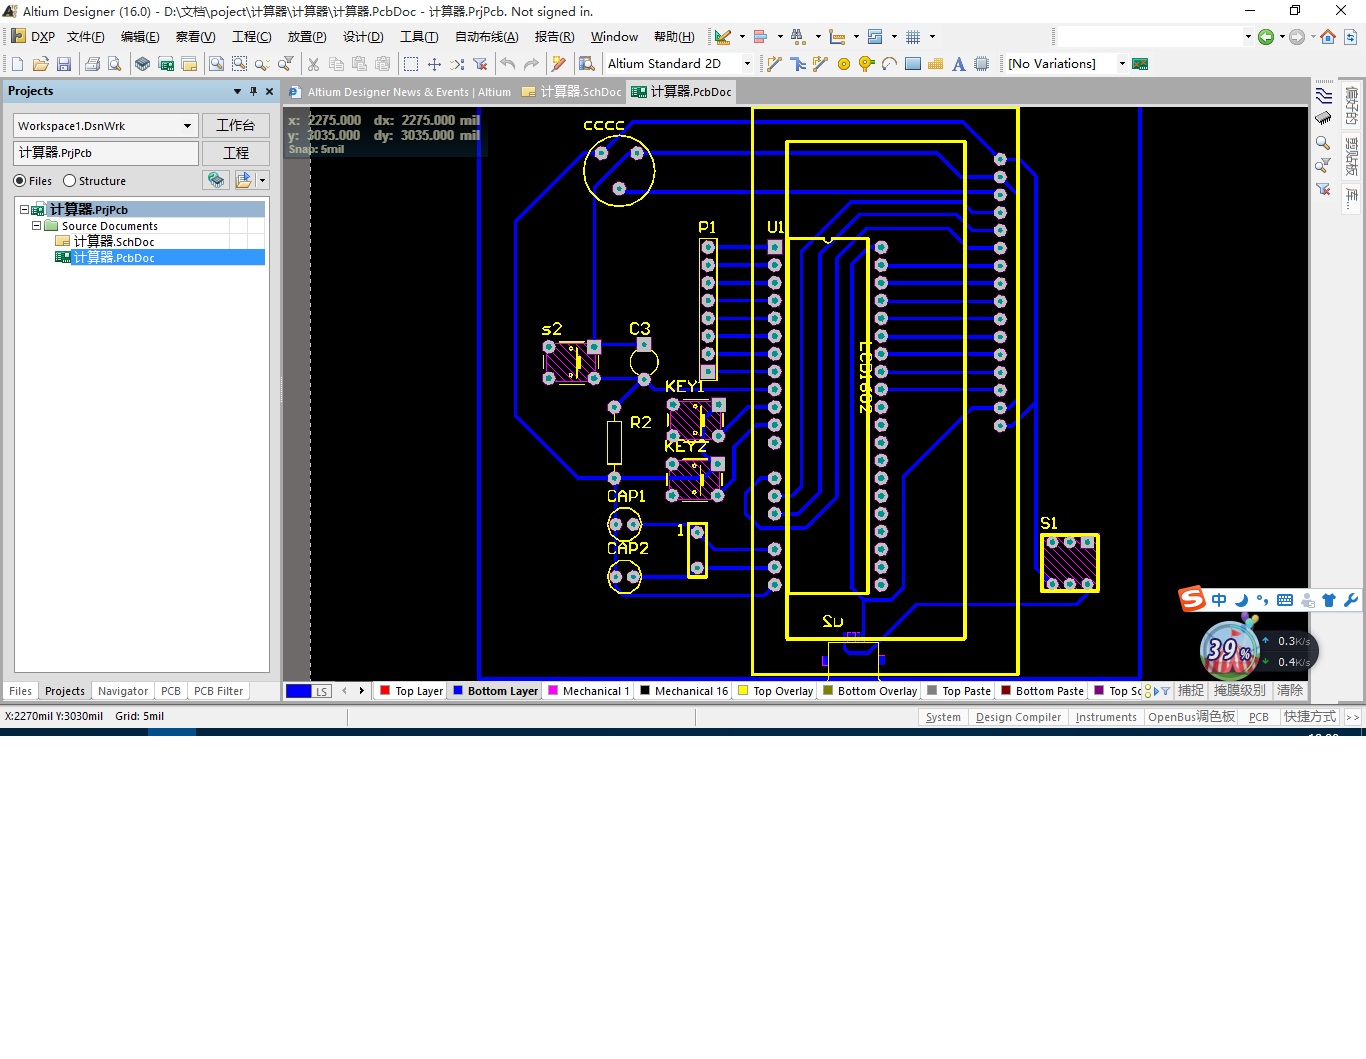This screenshot has width=1366, height=1059.
Task: Select the Place Component chip tool
Action: (x=982, y=64)
